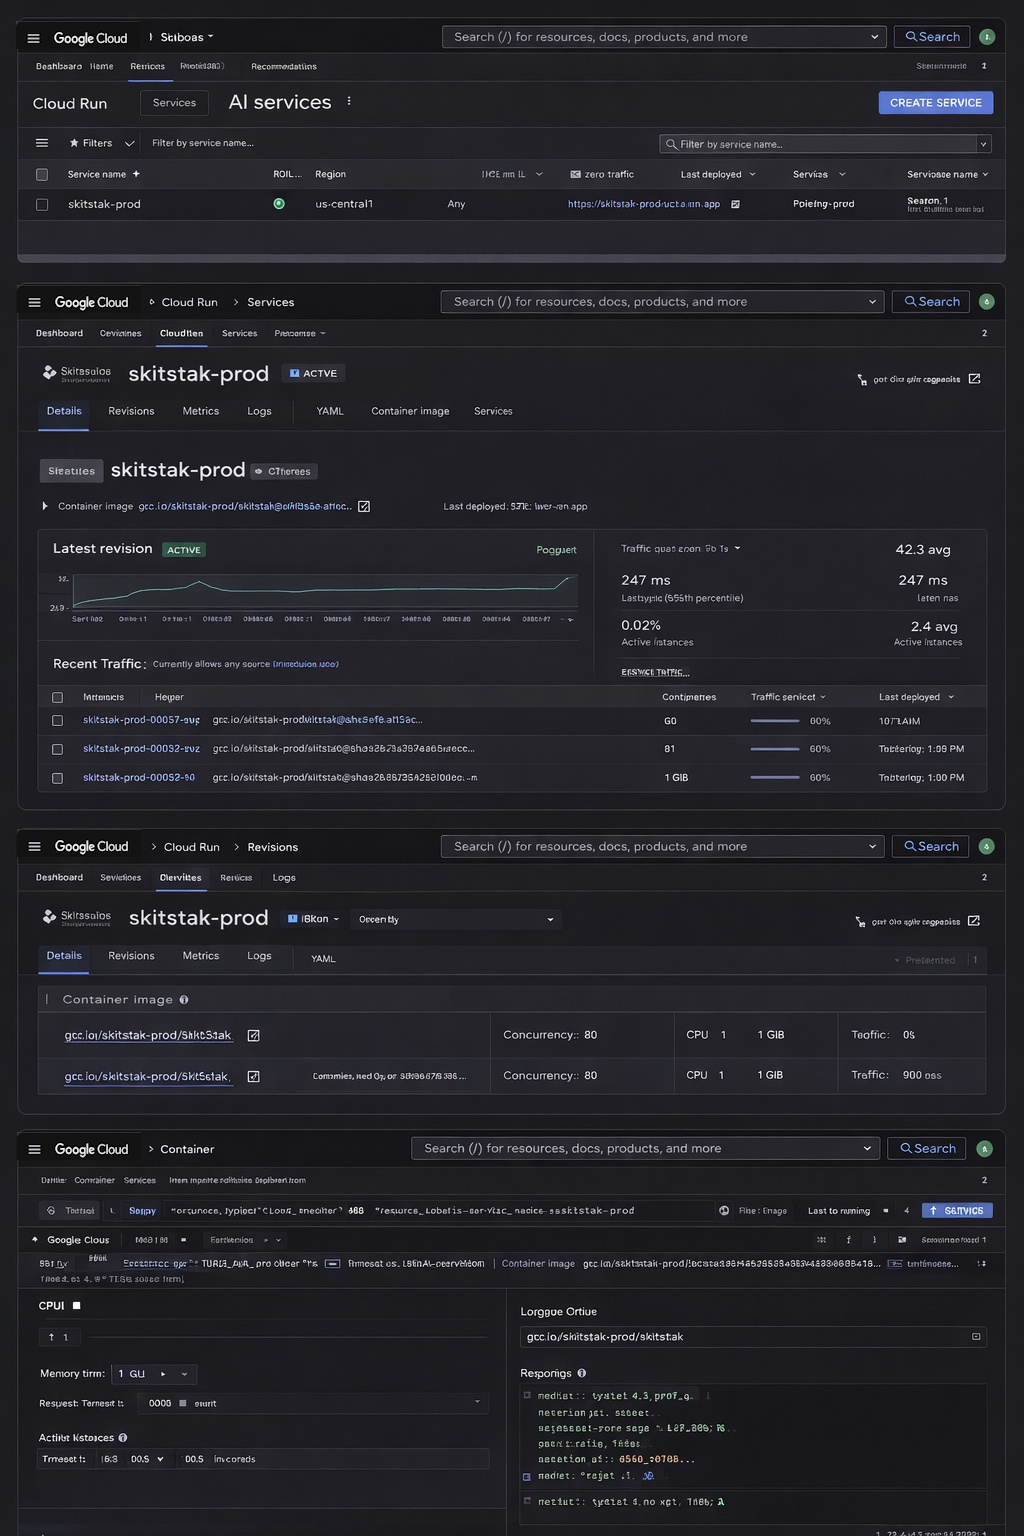Click the green status icon for skitstak-prod
1024x1536 pixels.
(x=279, y=203)
